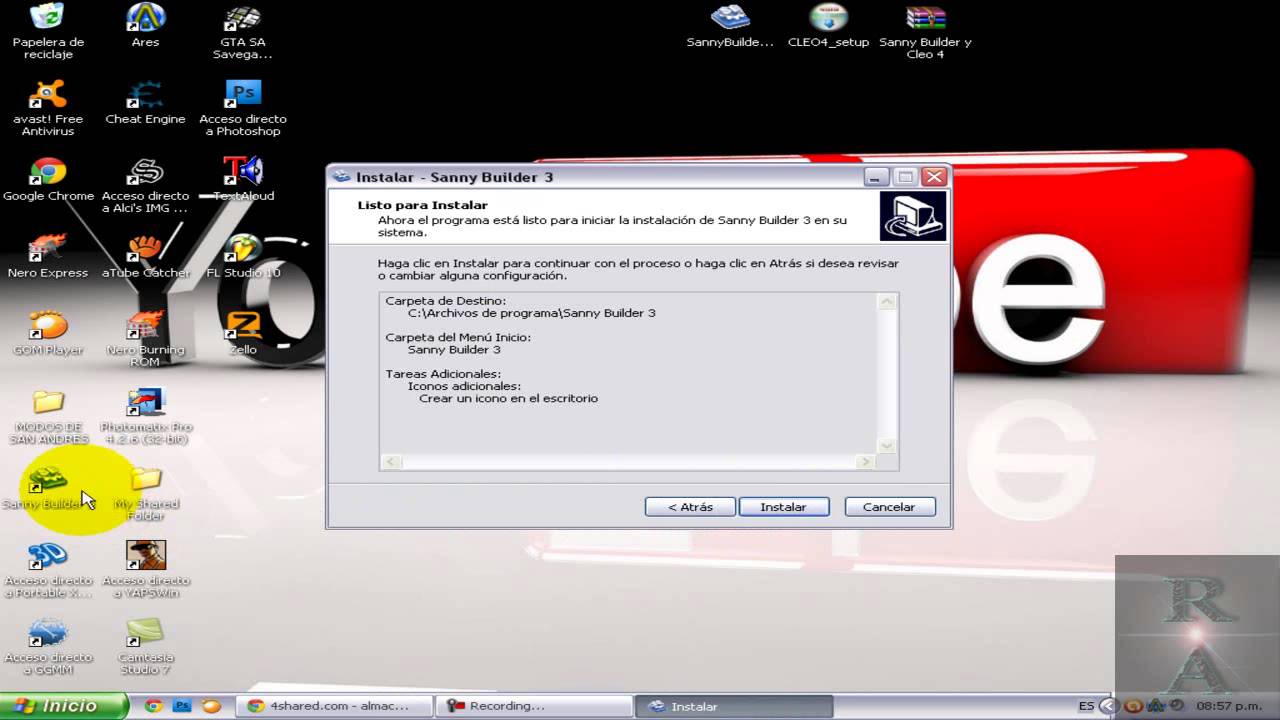1280x720 pixels.
Task: Select Acceso directo a Alci's IMG icon
Action: [x=145, y=185]
